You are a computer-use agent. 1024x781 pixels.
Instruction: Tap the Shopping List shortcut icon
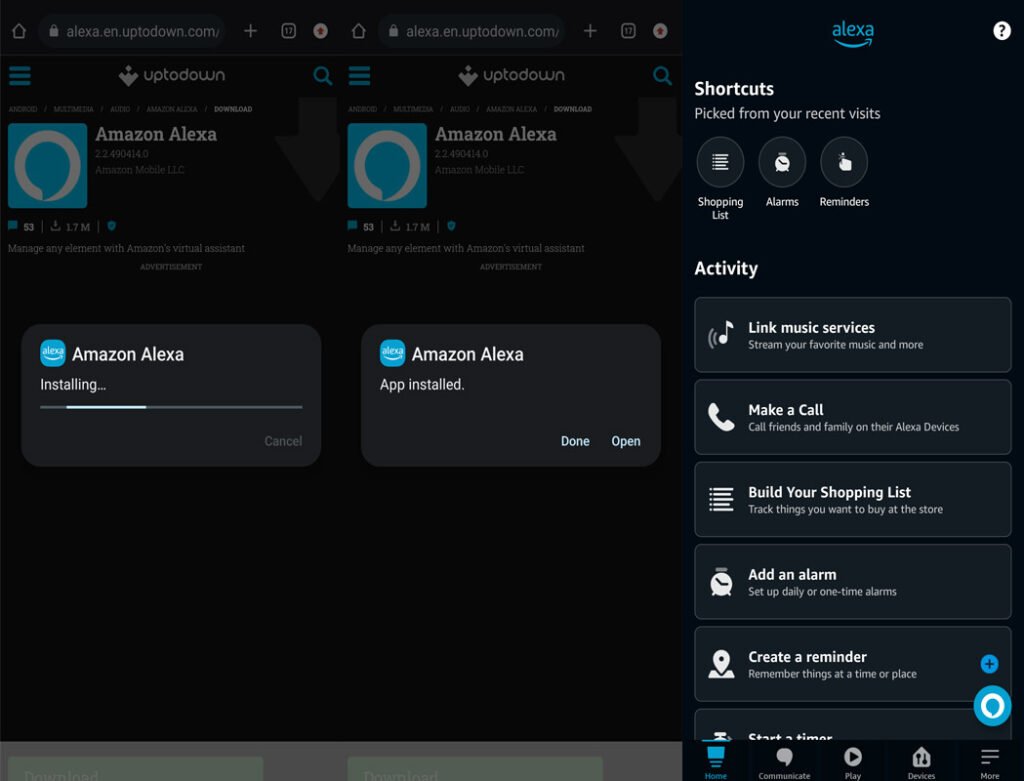[719, 161]
